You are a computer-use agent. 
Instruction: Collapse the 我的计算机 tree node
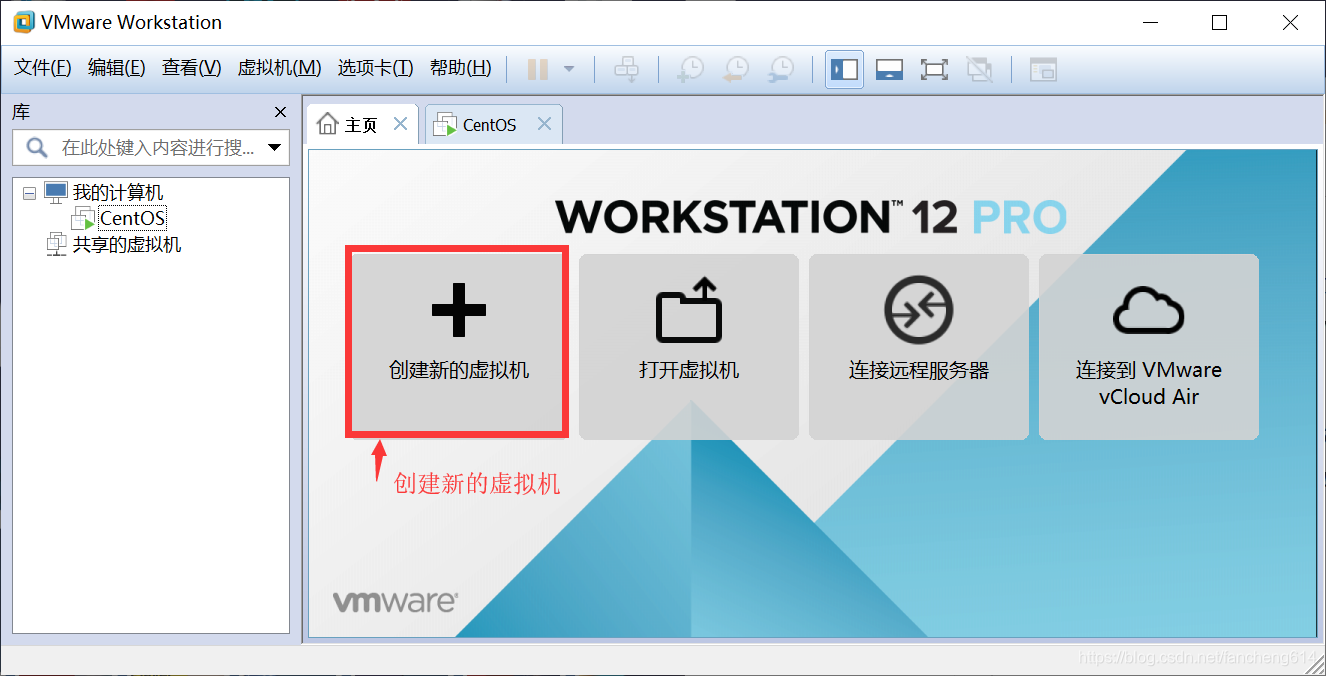click(x=28, y=193)
